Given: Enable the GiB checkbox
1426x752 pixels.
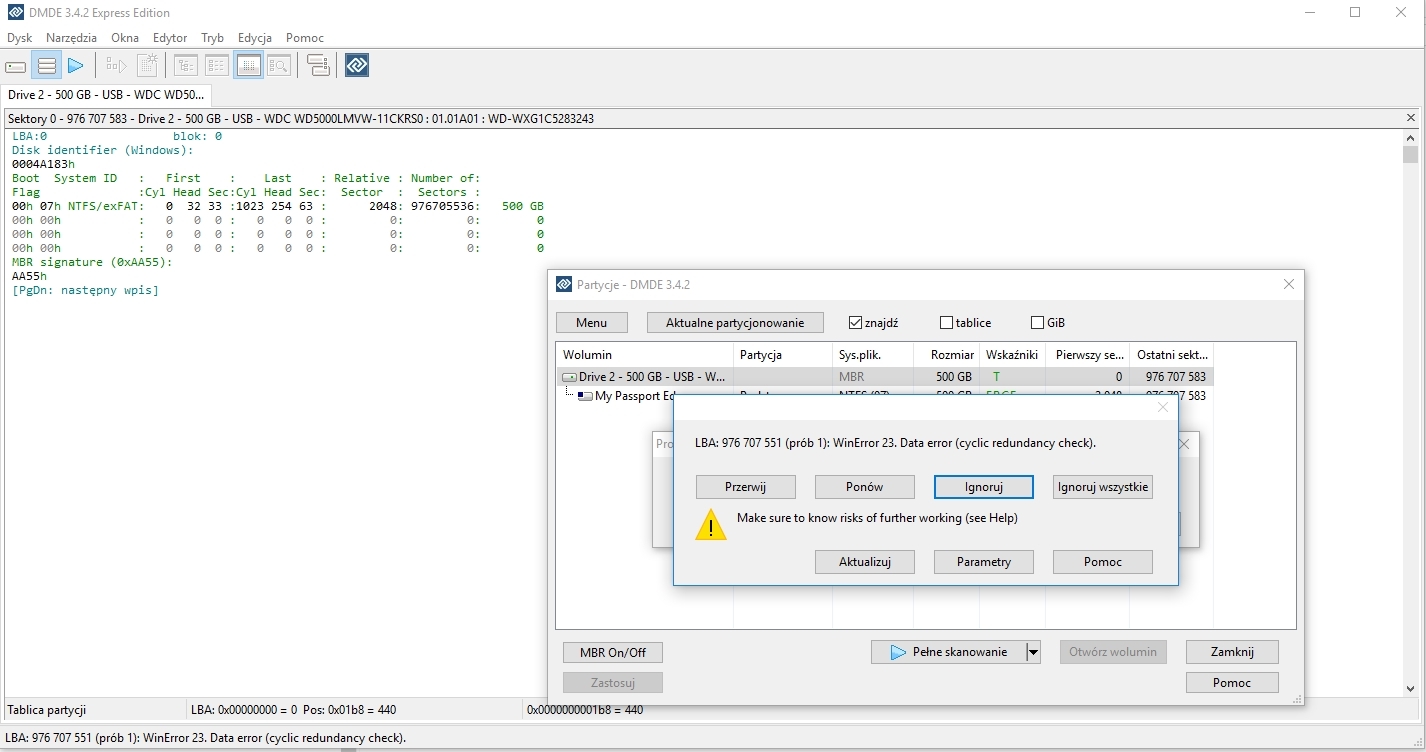Looking at the screenshot, I should click(x=1037, y=323).
